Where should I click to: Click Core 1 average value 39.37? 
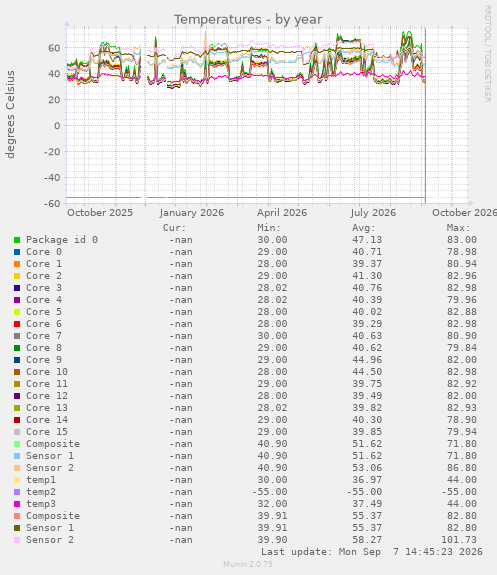(367, 264)
